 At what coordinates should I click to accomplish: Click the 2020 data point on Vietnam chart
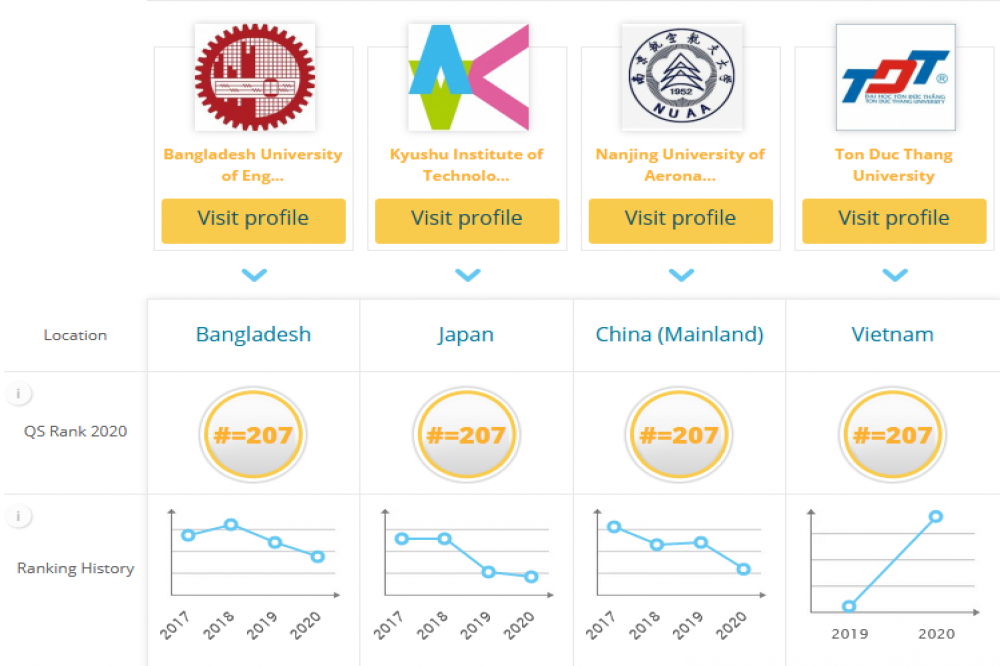(936, 516)
